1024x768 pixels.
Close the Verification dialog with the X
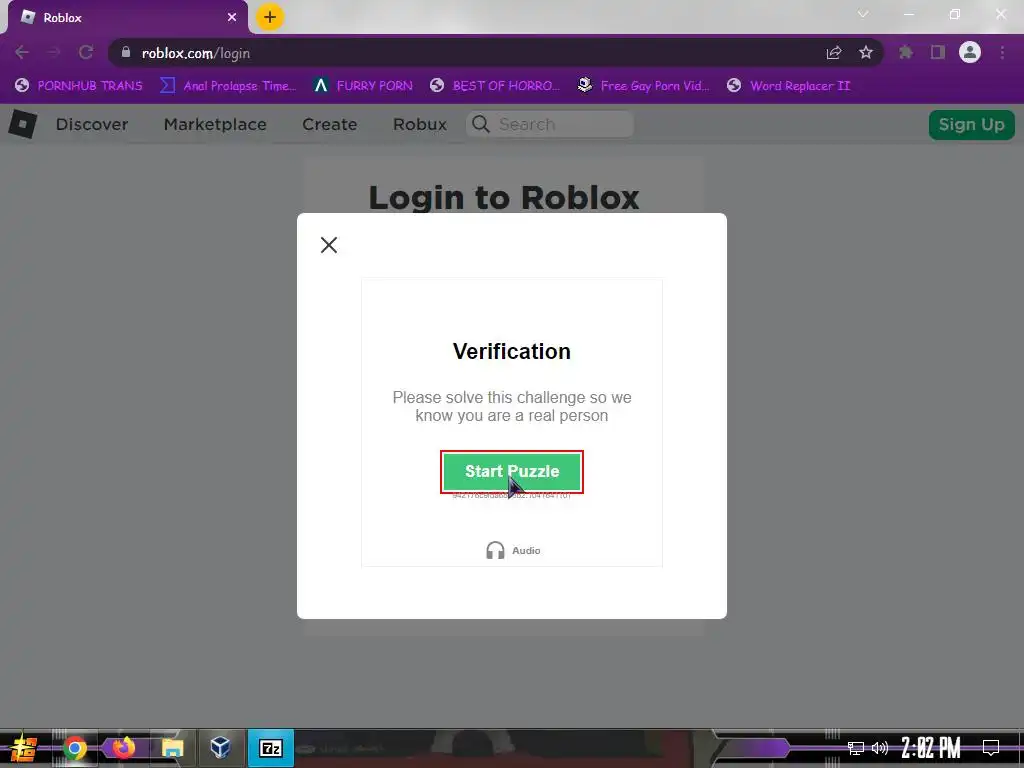pyautogui.click(x=328, y=245)
